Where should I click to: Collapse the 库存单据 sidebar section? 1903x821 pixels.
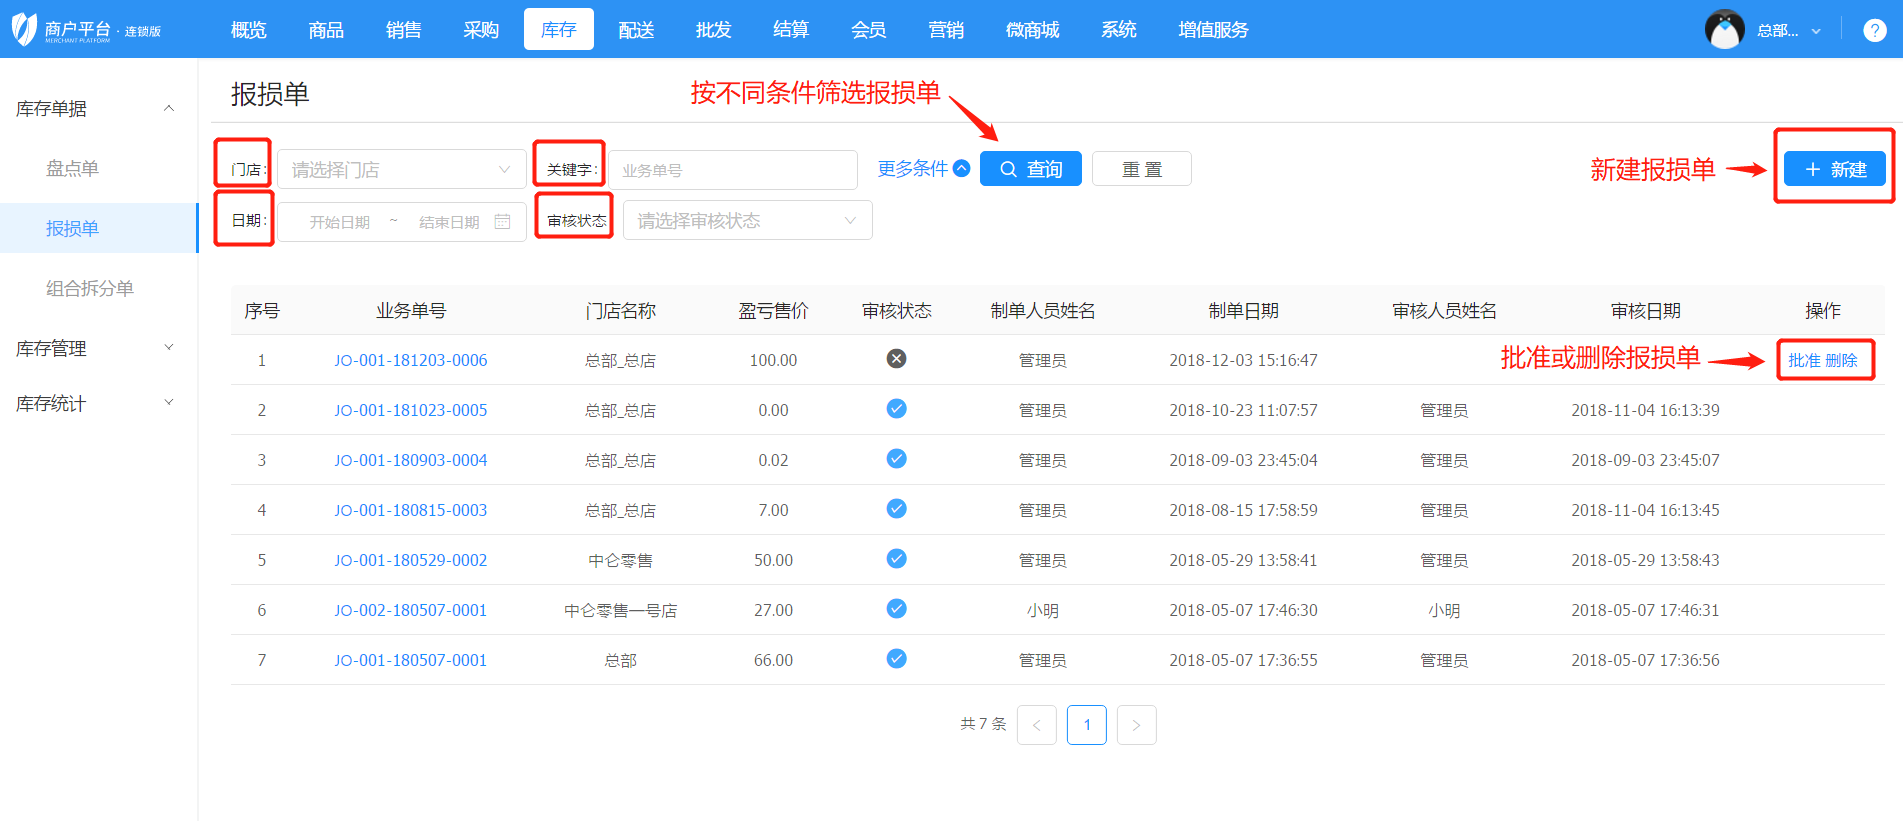point(95,108)
